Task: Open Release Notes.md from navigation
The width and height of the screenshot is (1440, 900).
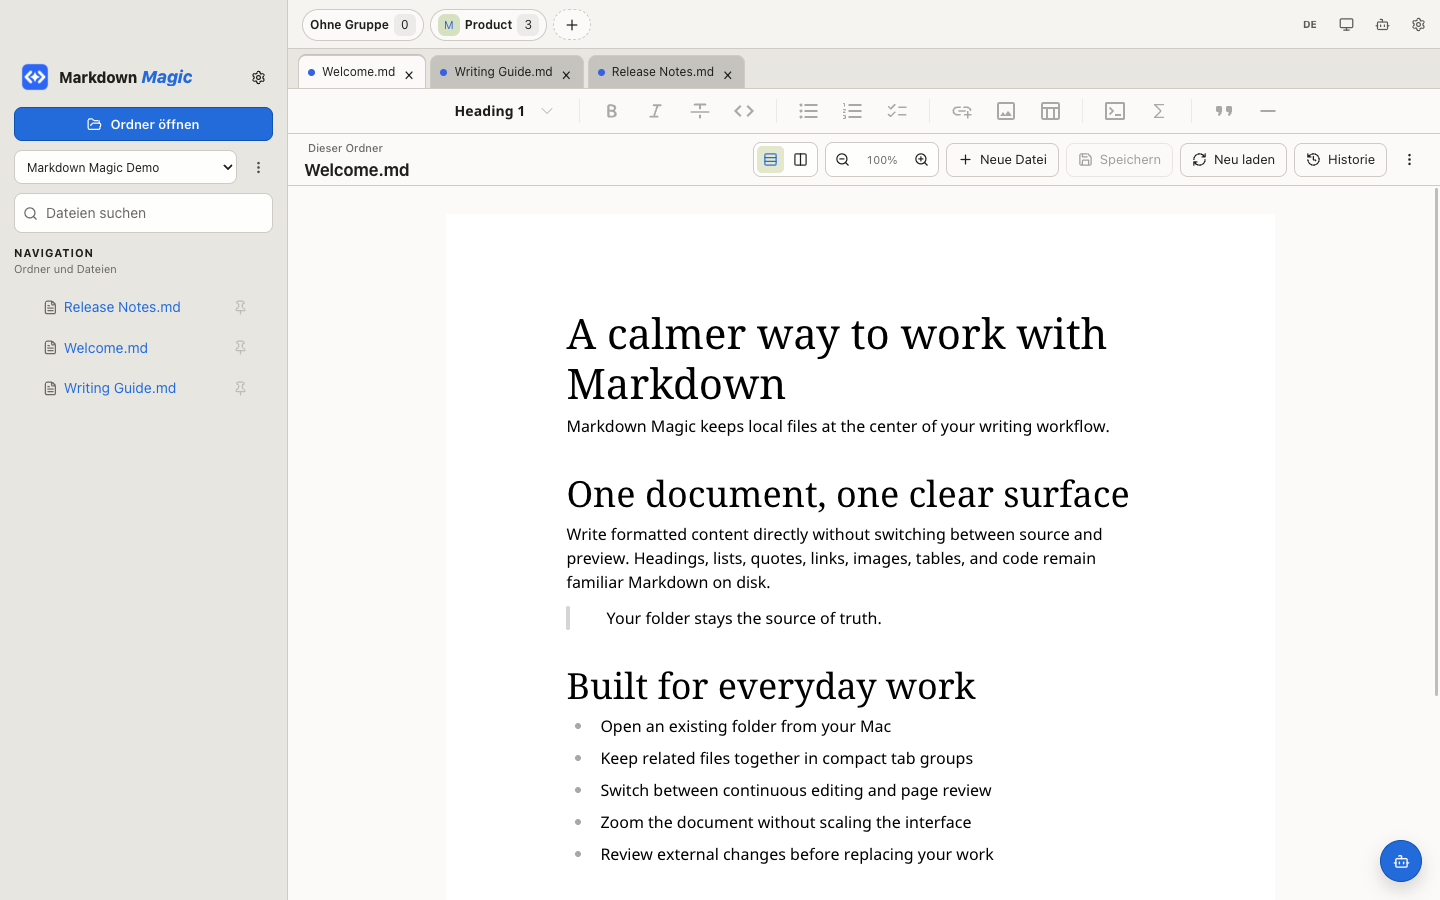Action: [x=122, y=307]
